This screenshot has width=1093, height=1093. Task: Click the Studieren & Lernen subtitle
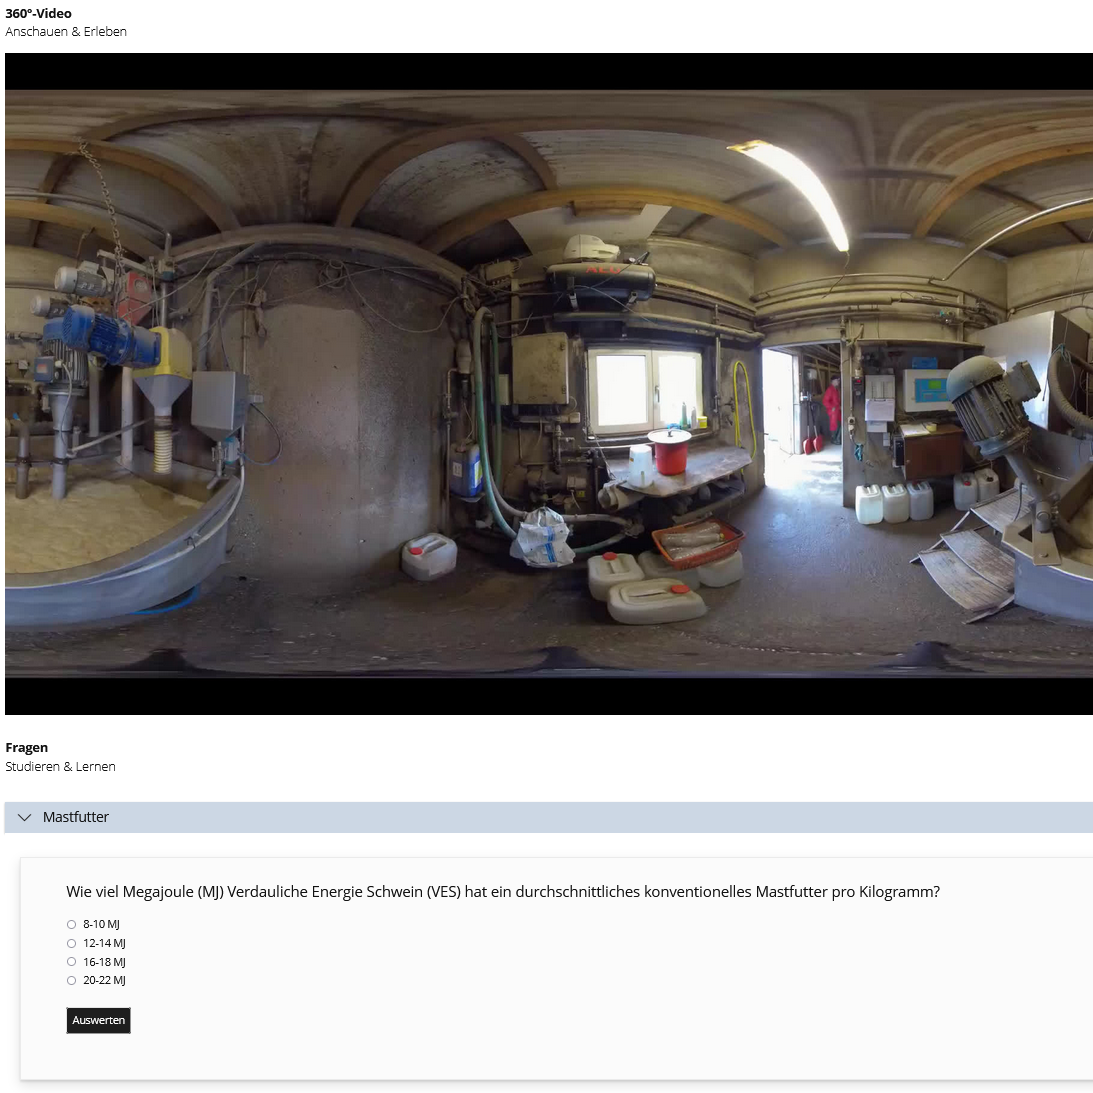click(x=60, y=766)
